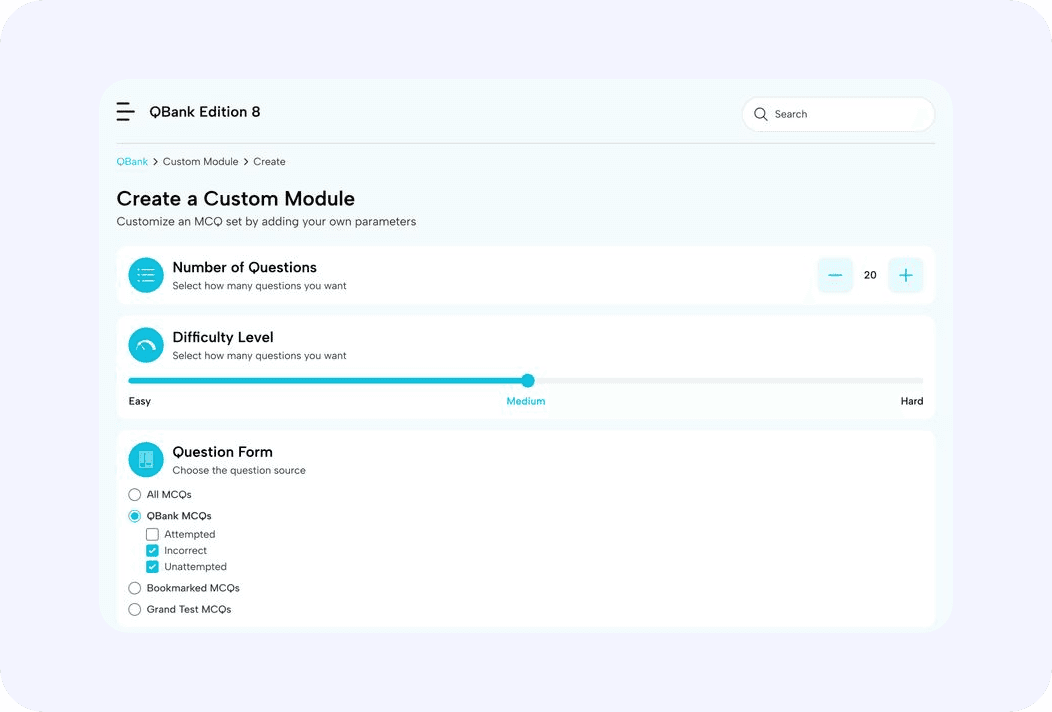Screen dimensions: 1052x712
Task: Click the Number of Questions heading
Action: tap(244, 267)
